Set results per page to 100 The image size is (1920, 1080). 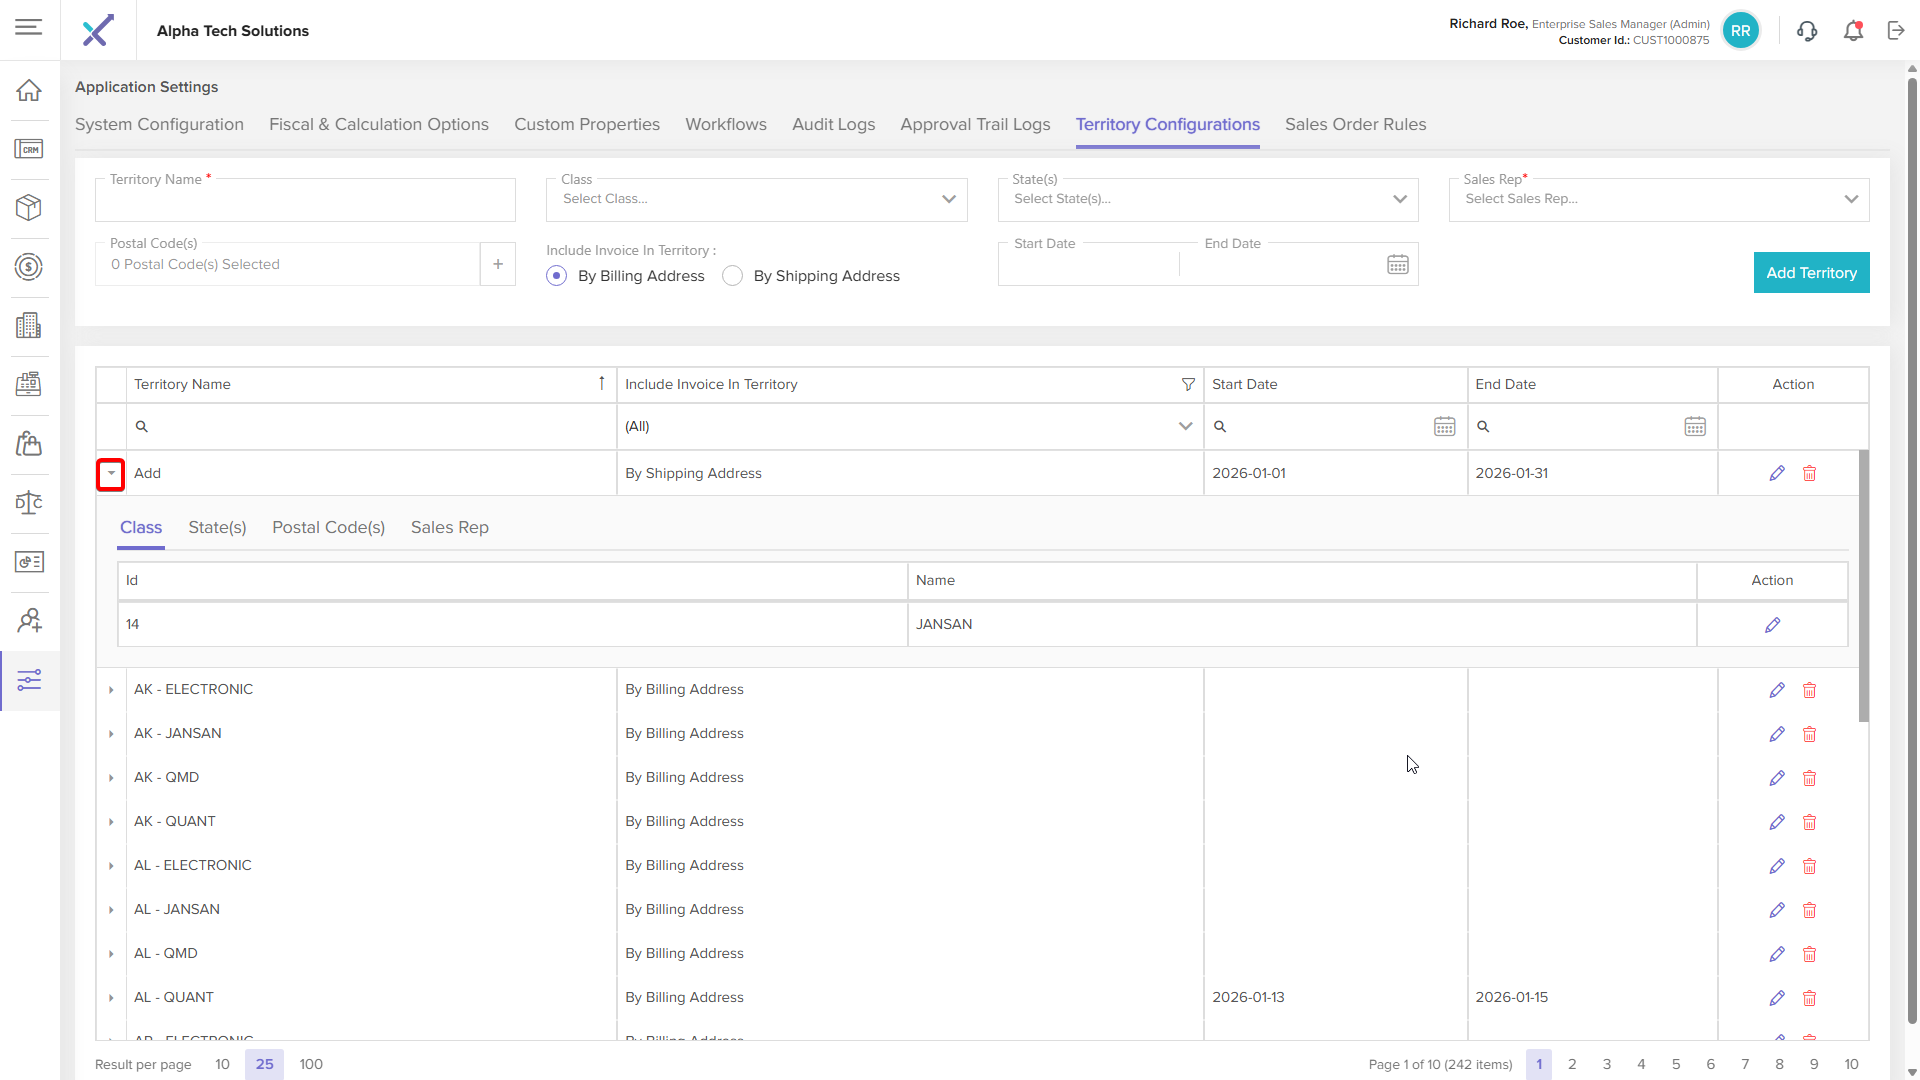311,1064
